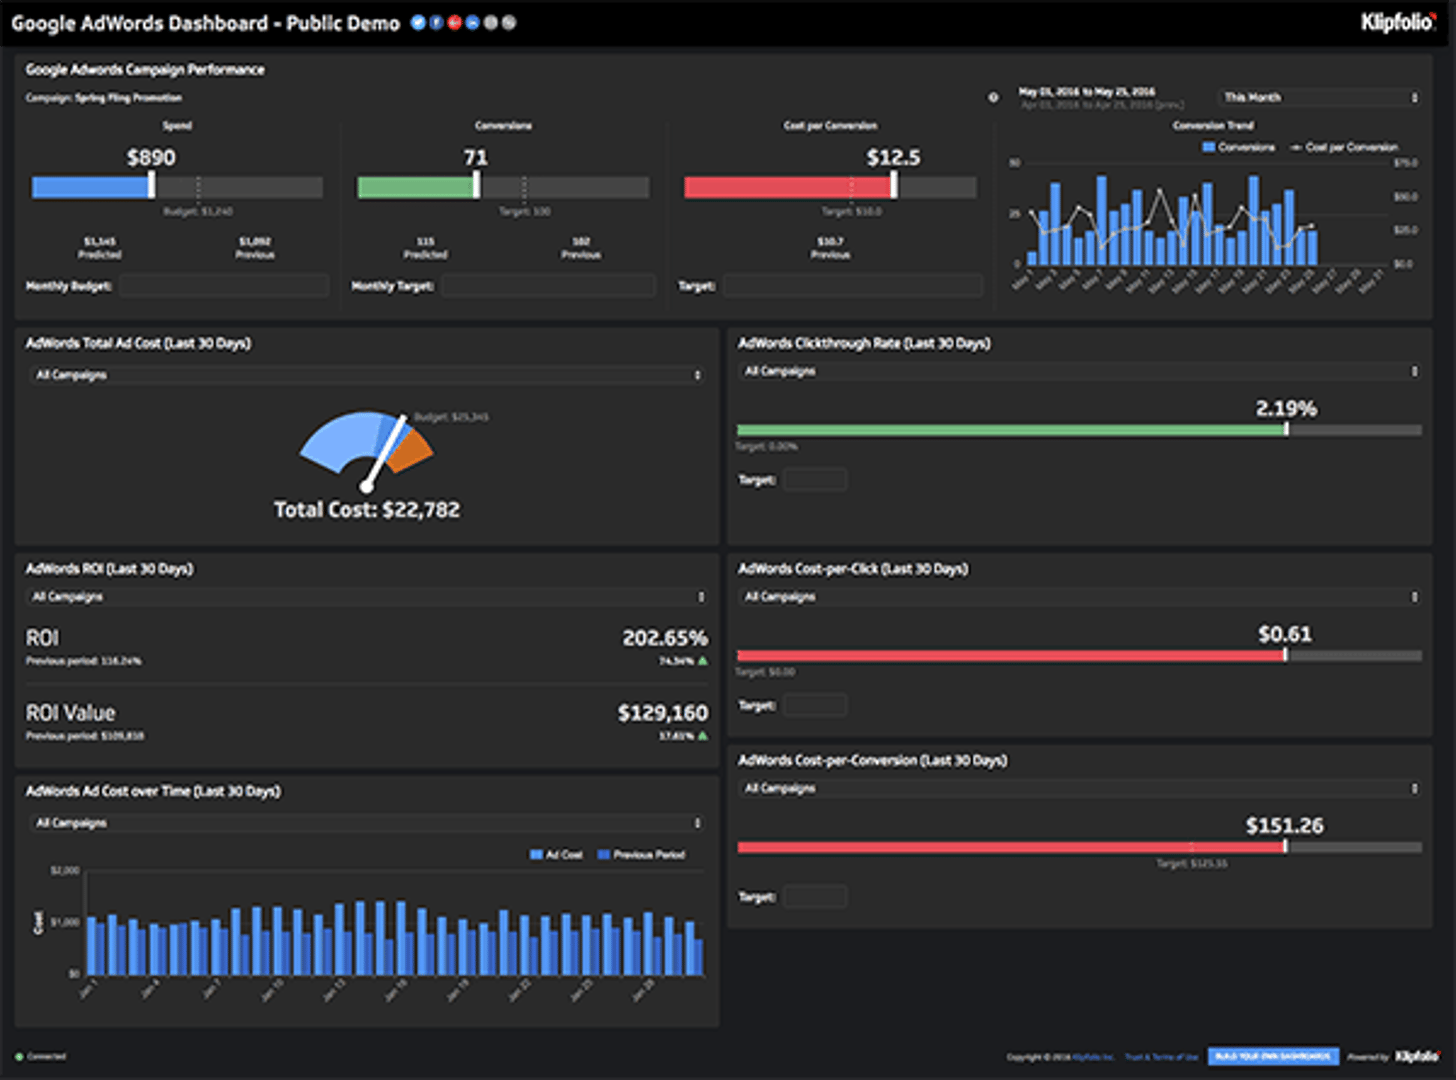Open All Campaigns dropdown in Total Ad Cost
This screenshot has width=1456, height=1080.
click(367, 375)
